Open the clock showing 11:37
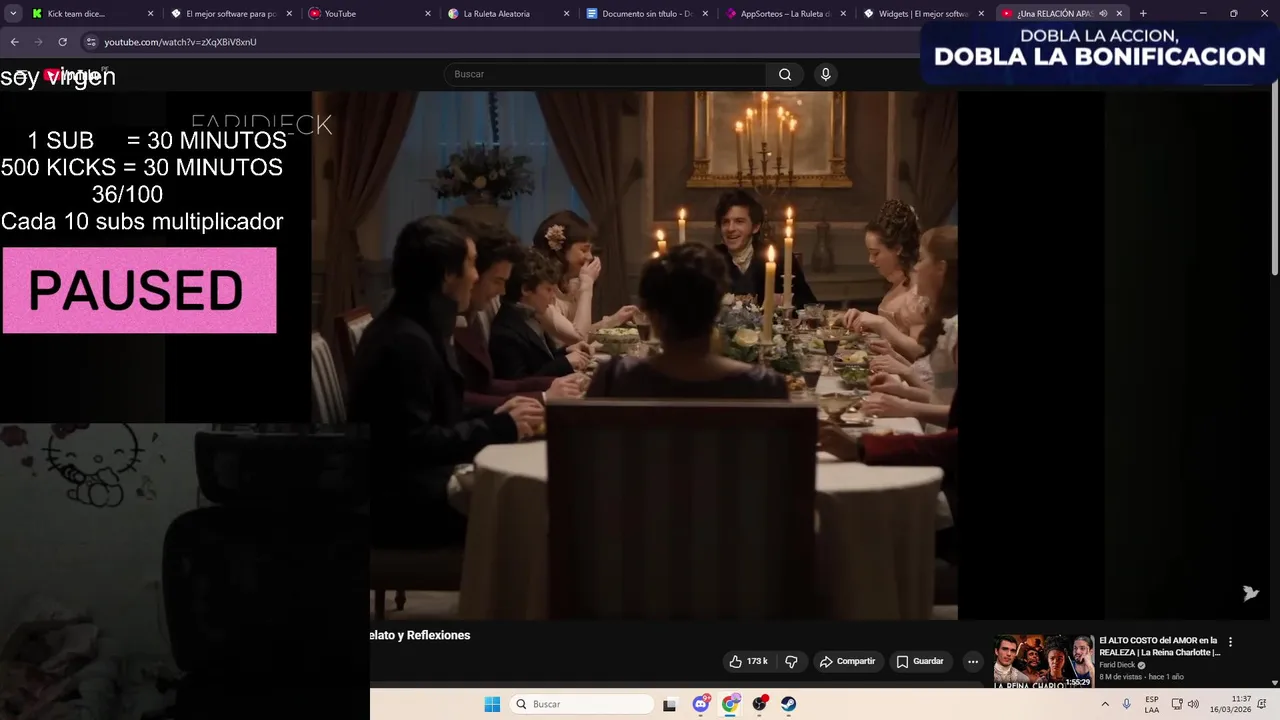This screenshot has height=720, width=1280. [1230, 704]
